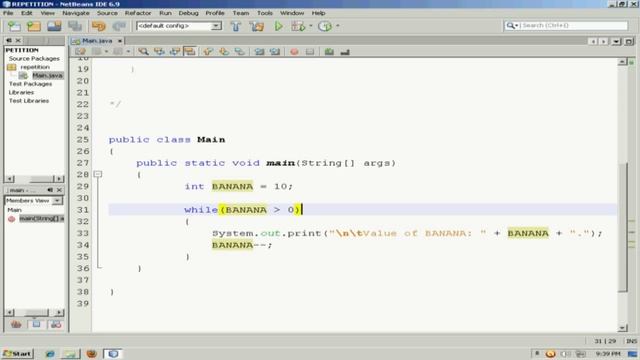Click the Uncomment lines icon
The height and width of the screenshot is (360, 640).
tap(345, 52)
